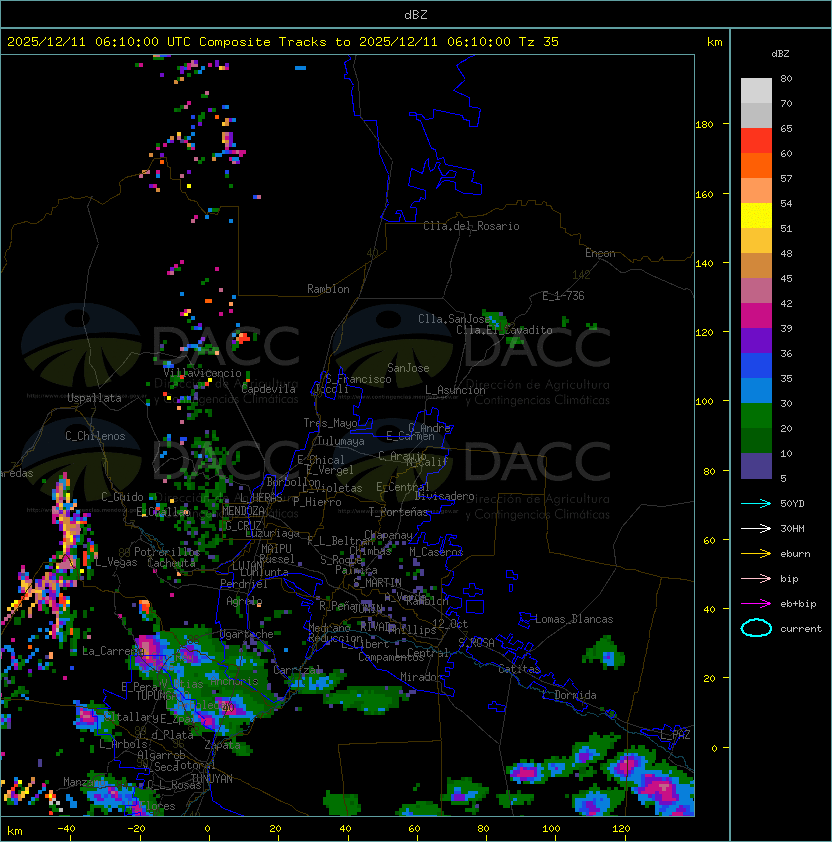832x842 pixels.
Task: Click the 'L_Dormida' map label
Action: coord(569,695)
